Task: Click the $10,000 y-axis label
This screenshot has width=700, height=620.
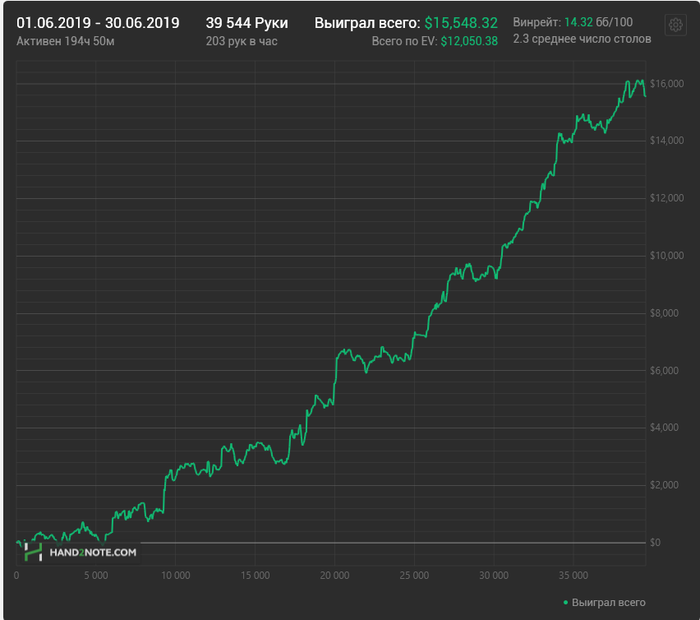Action: 667,255
